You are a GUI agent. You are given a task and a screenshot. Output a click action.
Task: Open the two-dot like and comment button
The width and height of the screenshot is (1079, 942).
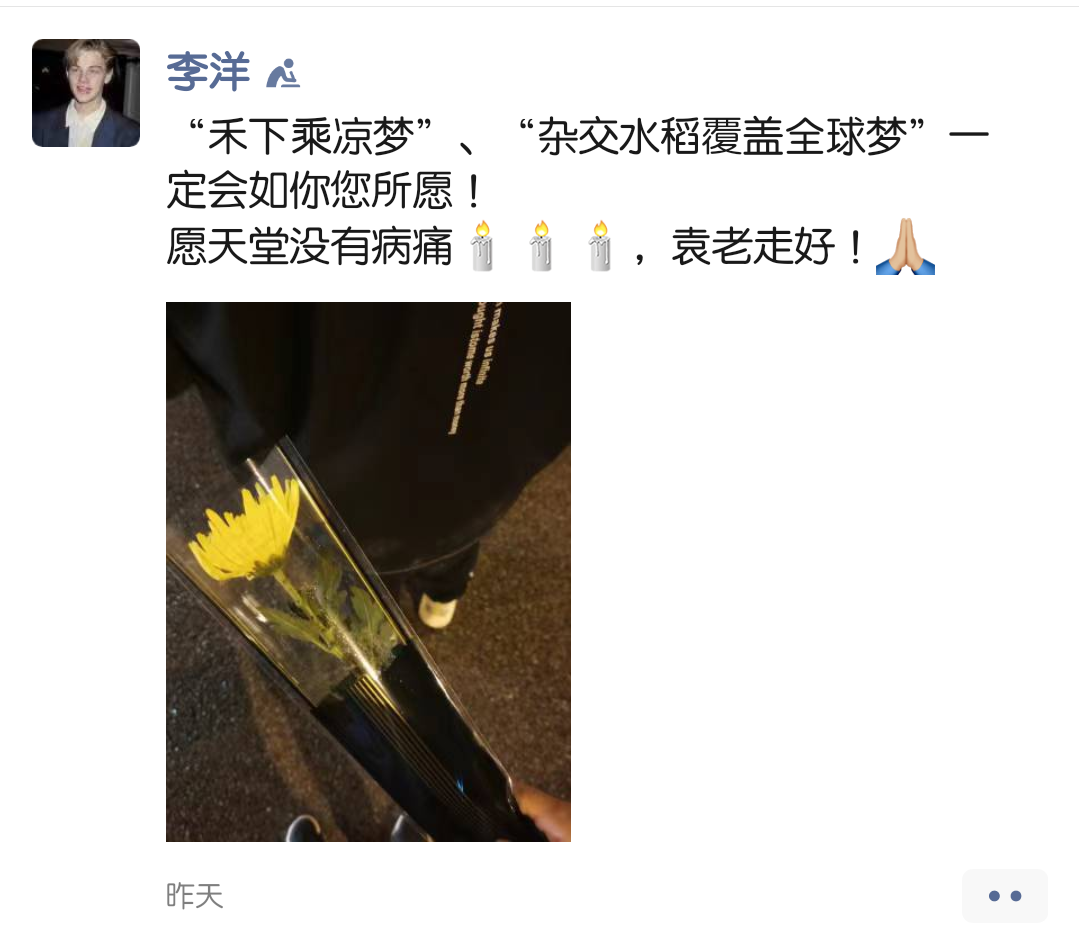1005,896
